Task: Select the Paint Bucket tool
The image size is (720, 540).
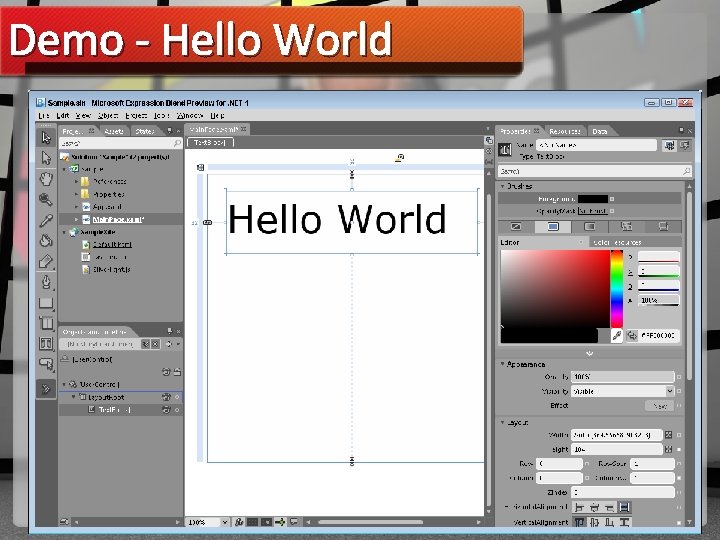Action: 46,241
